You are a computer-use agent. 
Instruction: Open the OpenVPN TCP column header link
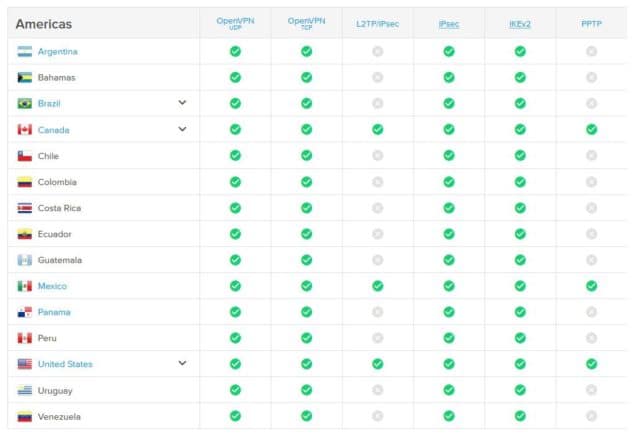pos(307,23)
